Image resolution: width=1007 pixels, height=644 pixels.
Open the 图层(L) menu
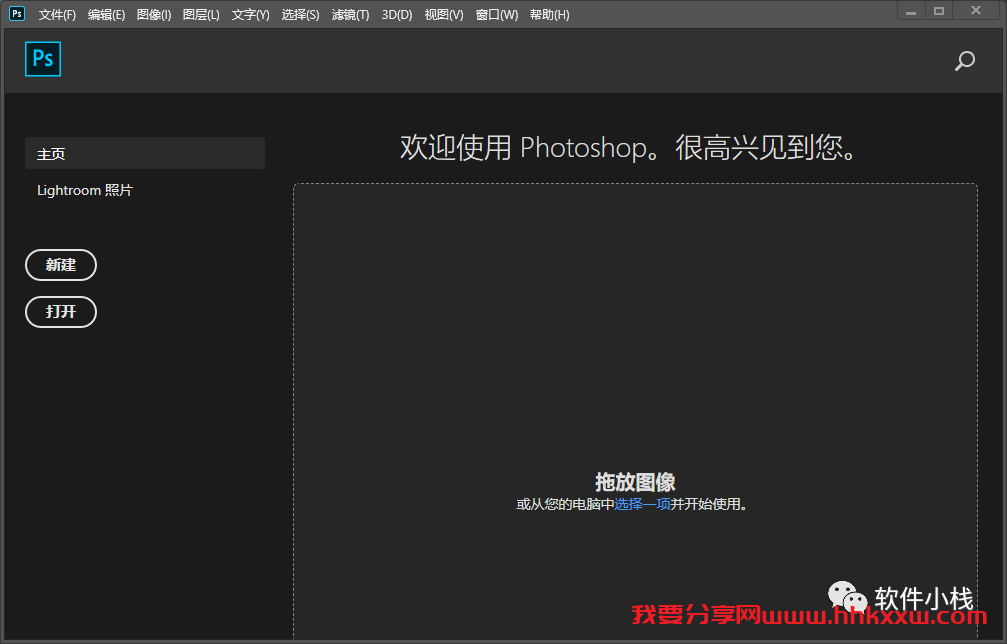[x=201, y=15]
